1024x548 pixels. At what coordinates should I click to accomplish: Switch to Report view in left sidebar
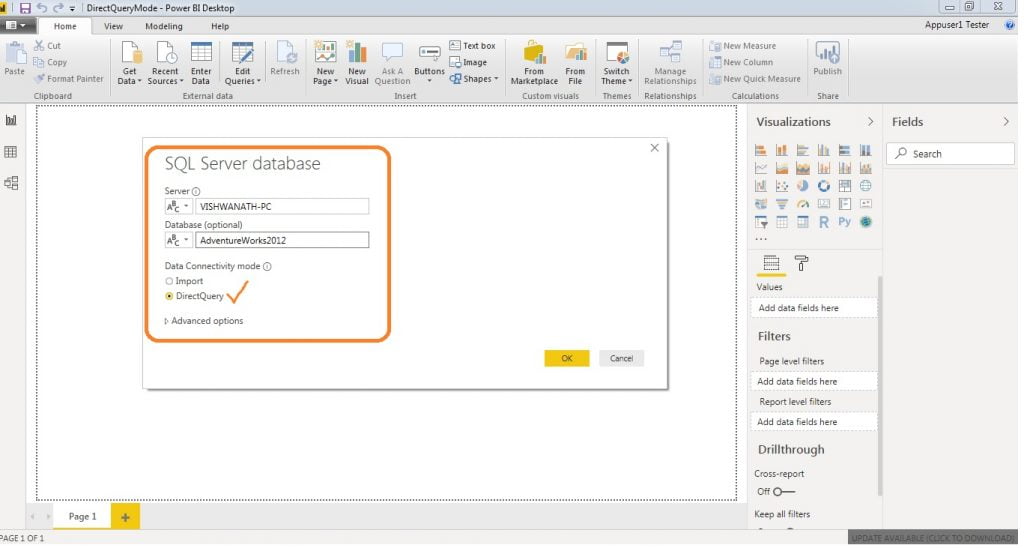11,120
